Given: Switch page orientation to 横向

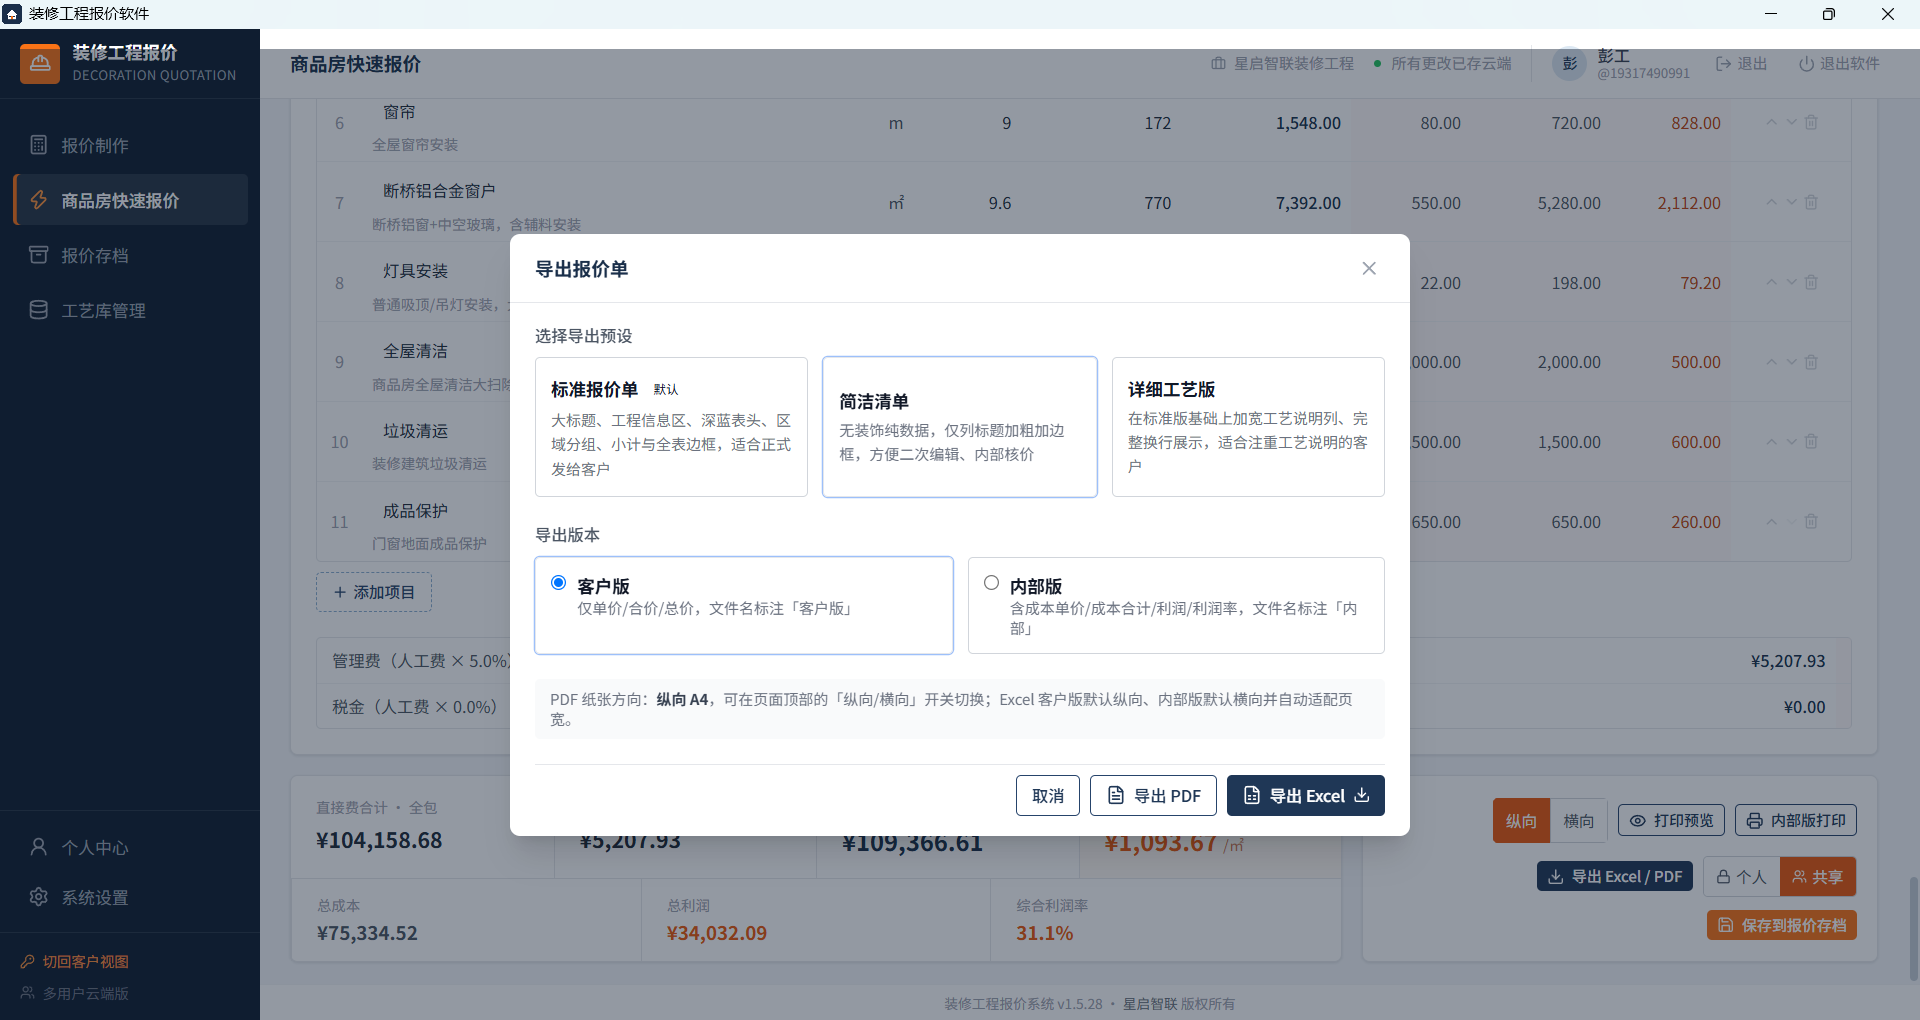Looking at the screenshot, I should pyautogui.click(x=1579, y=821).
